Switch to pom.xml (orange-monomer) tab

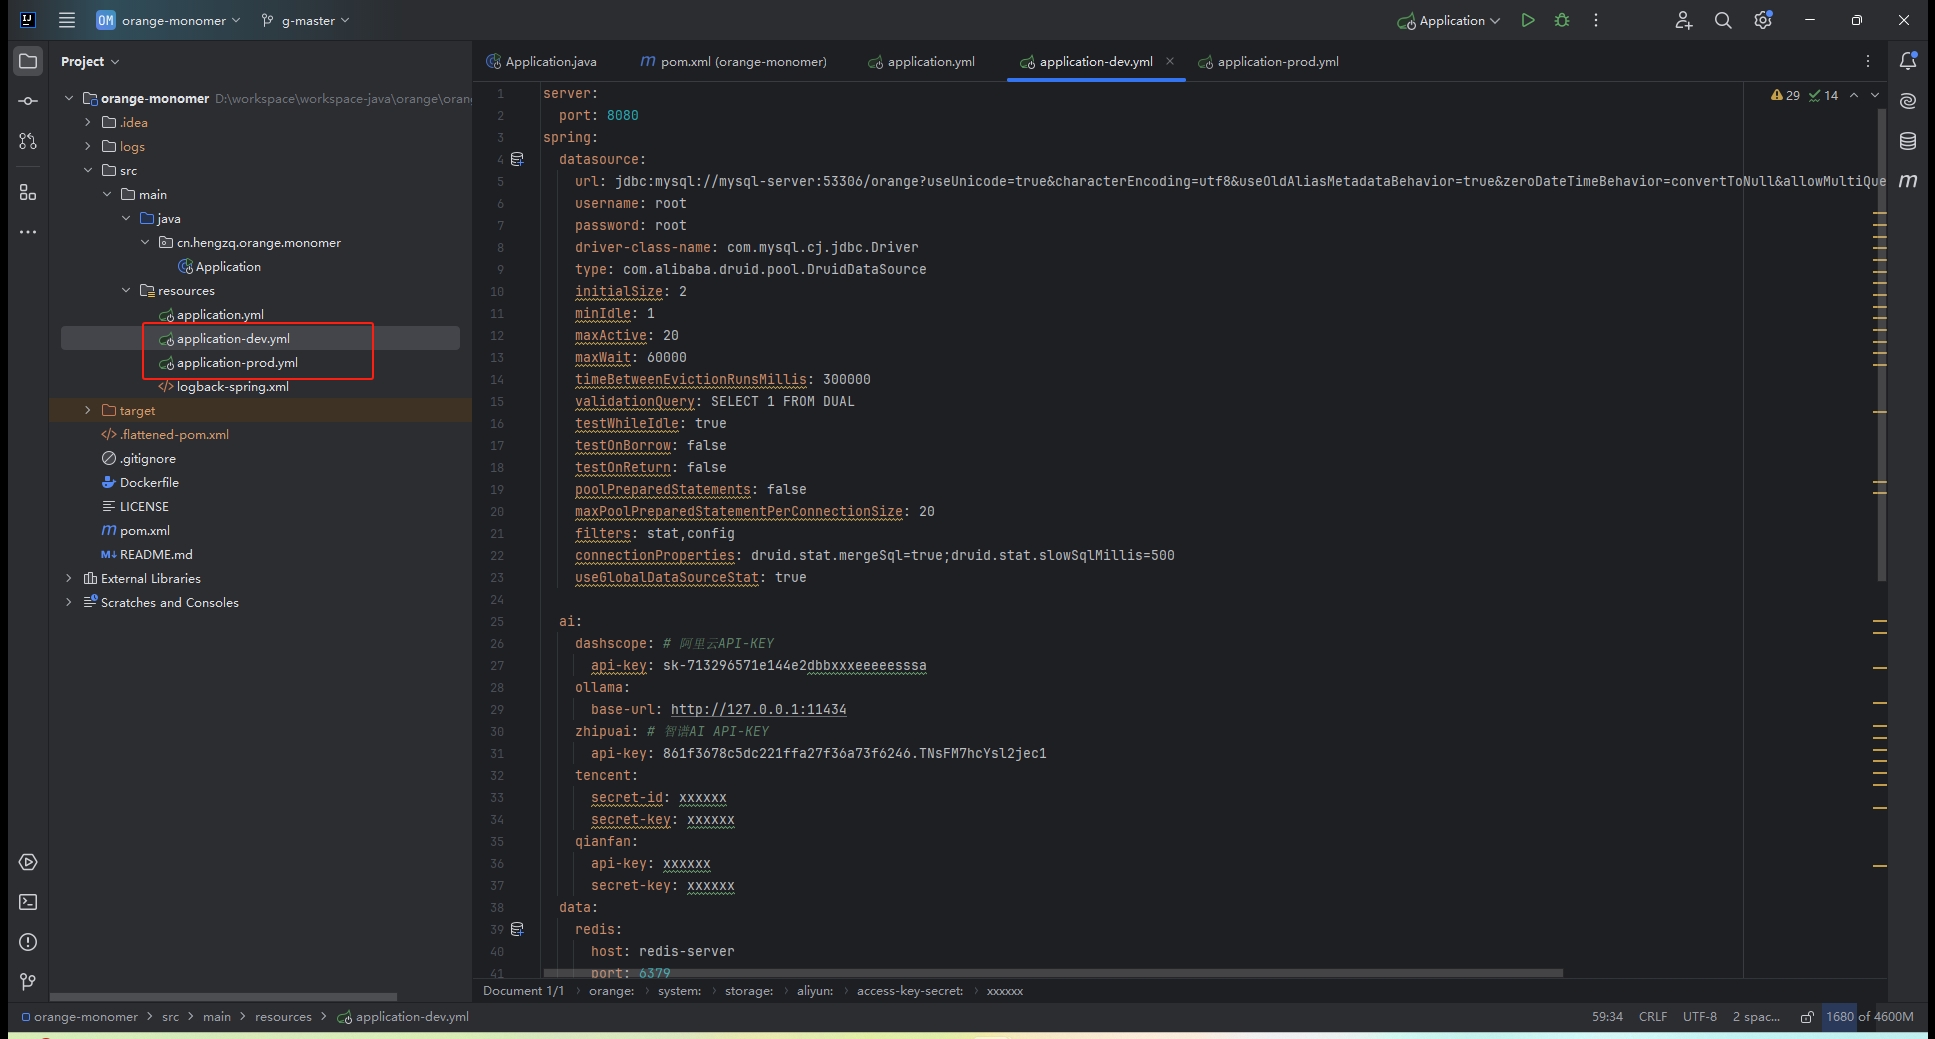[733, 61]
